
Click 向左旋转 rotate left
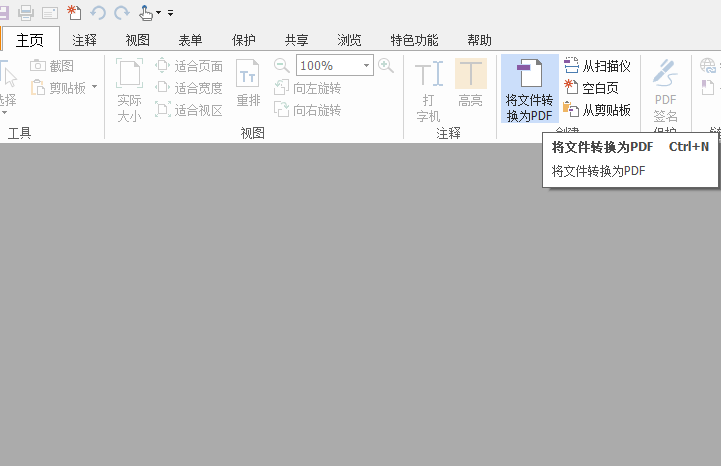click(307, 87)
